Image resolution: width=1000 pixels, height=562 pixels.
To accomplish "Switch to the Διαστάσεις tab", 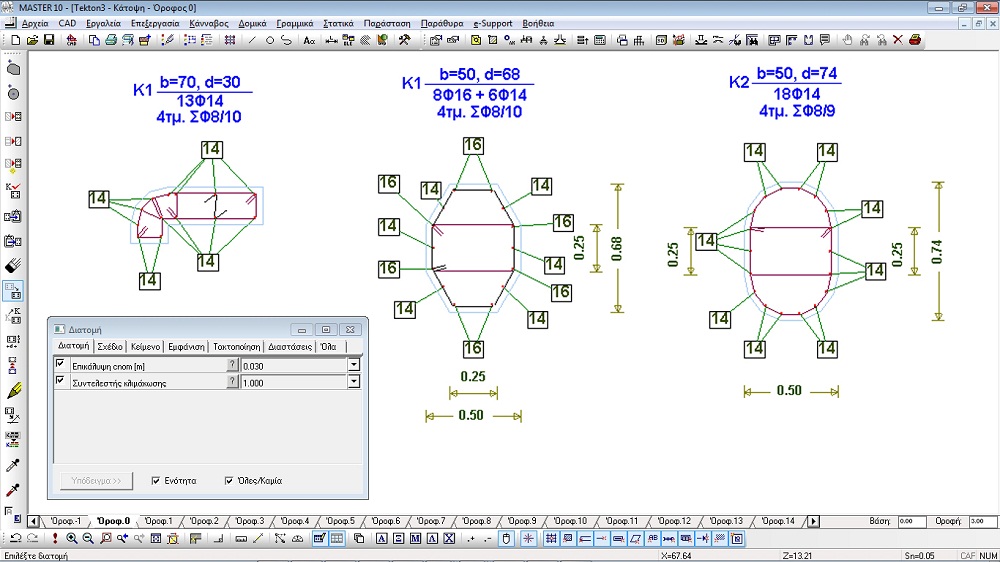I will [290, 346].
